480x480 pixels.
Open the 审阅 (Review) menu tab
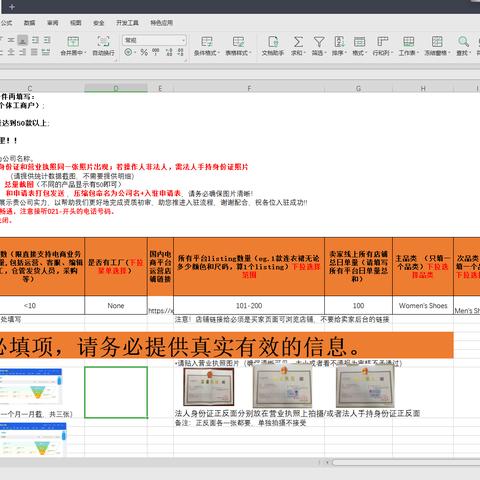coord(53,23)
